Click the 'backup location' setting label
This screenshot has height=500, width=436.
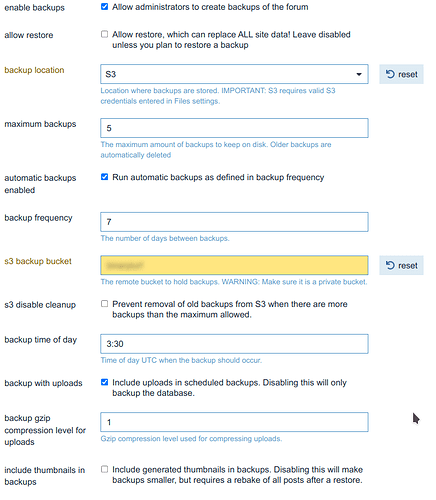pyautogui.click(x=34, y=70)
